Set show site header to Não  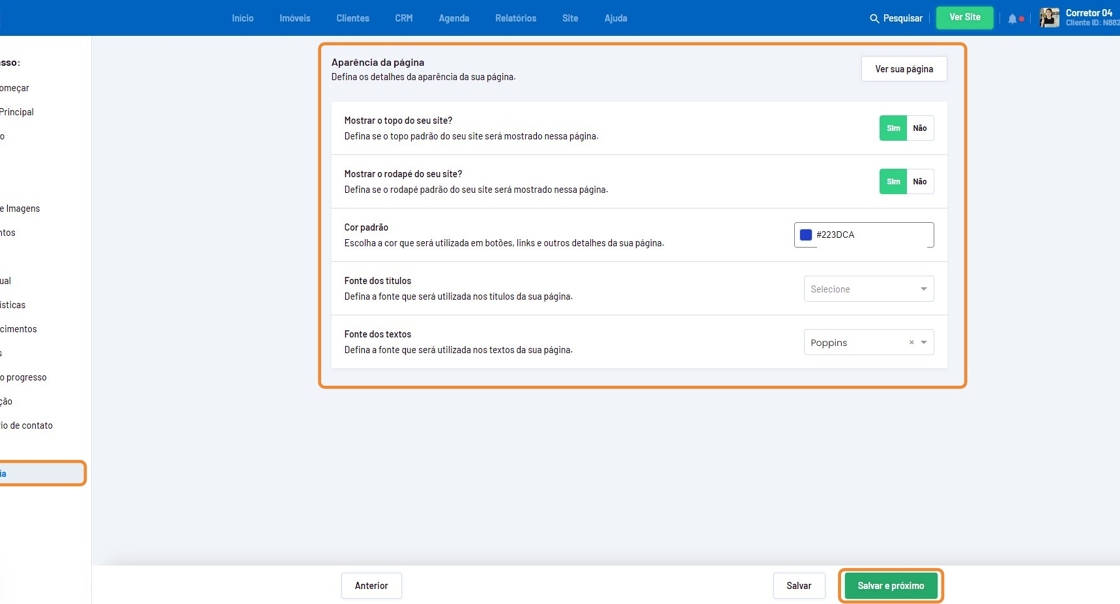pos(920,128)
